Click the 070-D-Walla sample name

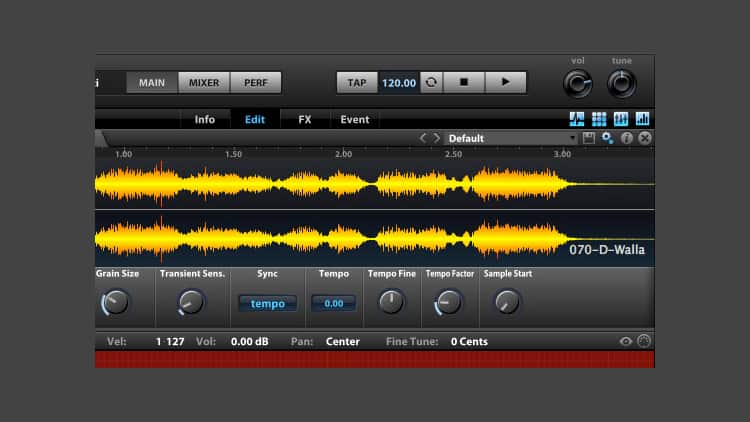[x=607, y=250]
